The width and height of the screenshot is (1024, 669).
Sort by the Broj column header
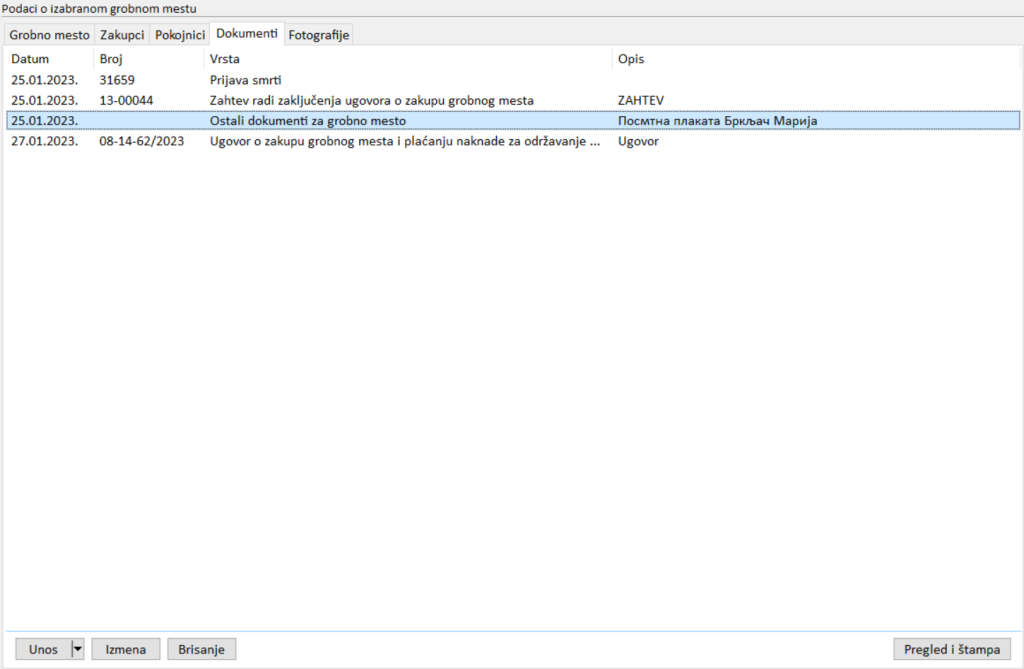point(111,59)
